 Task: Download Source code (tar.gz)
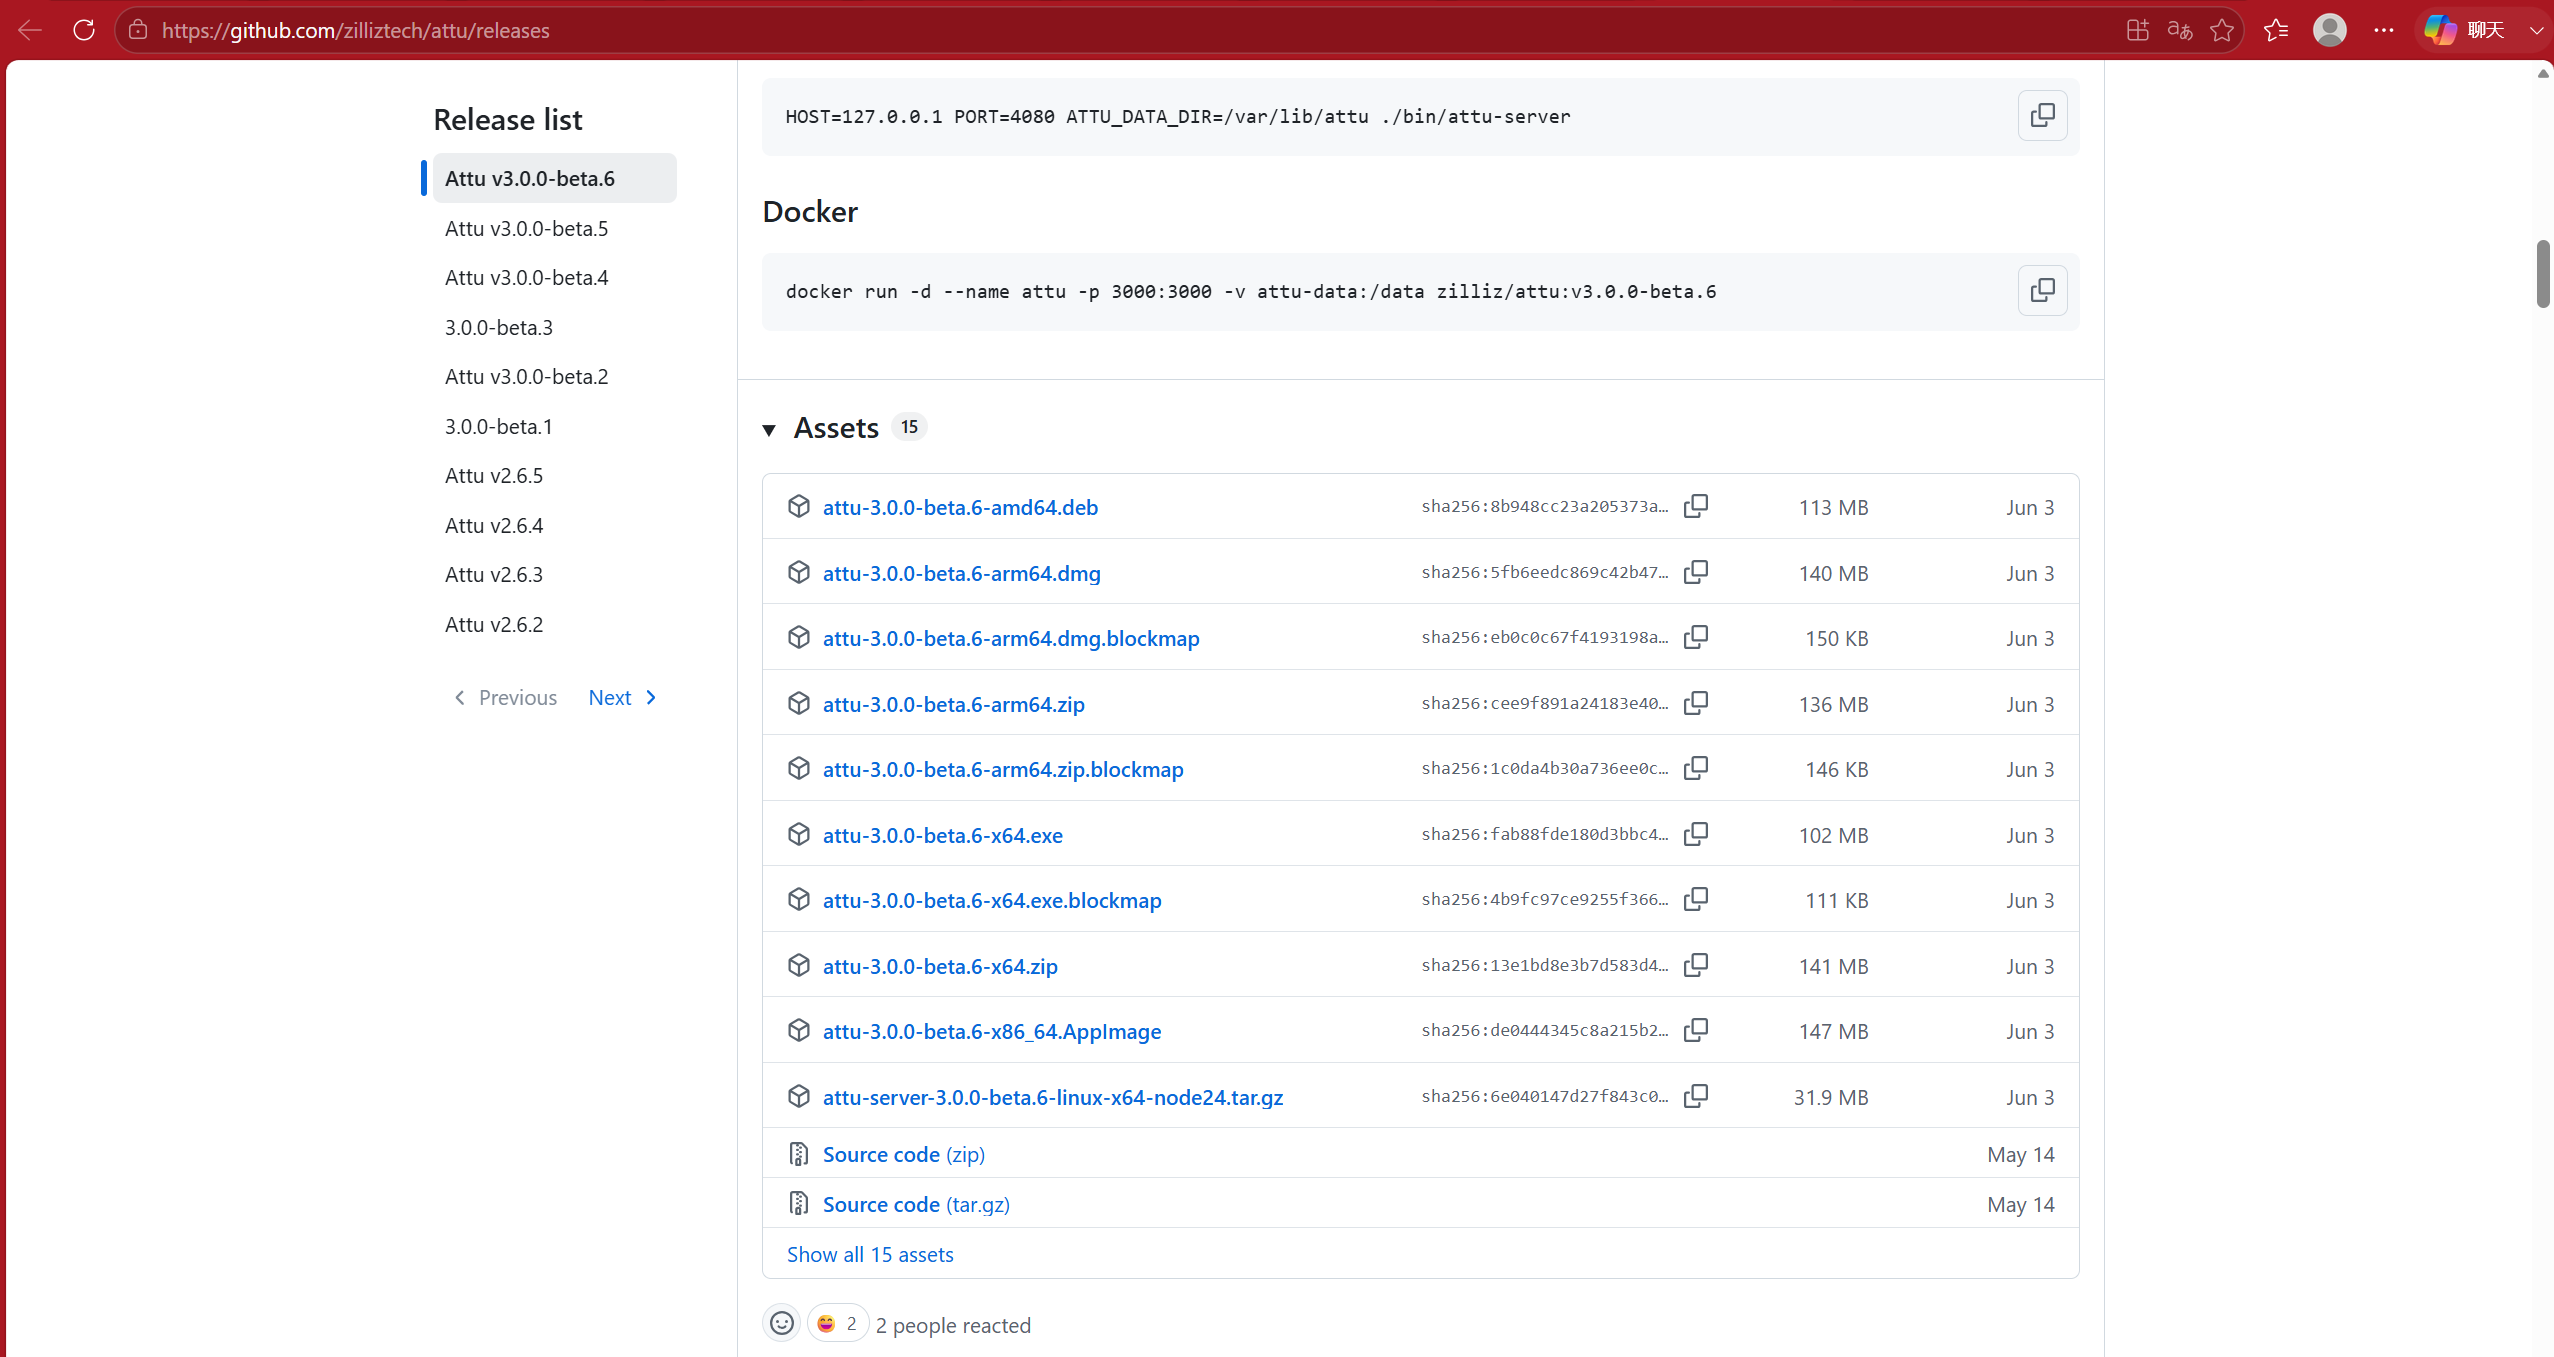pos(916,1204)
